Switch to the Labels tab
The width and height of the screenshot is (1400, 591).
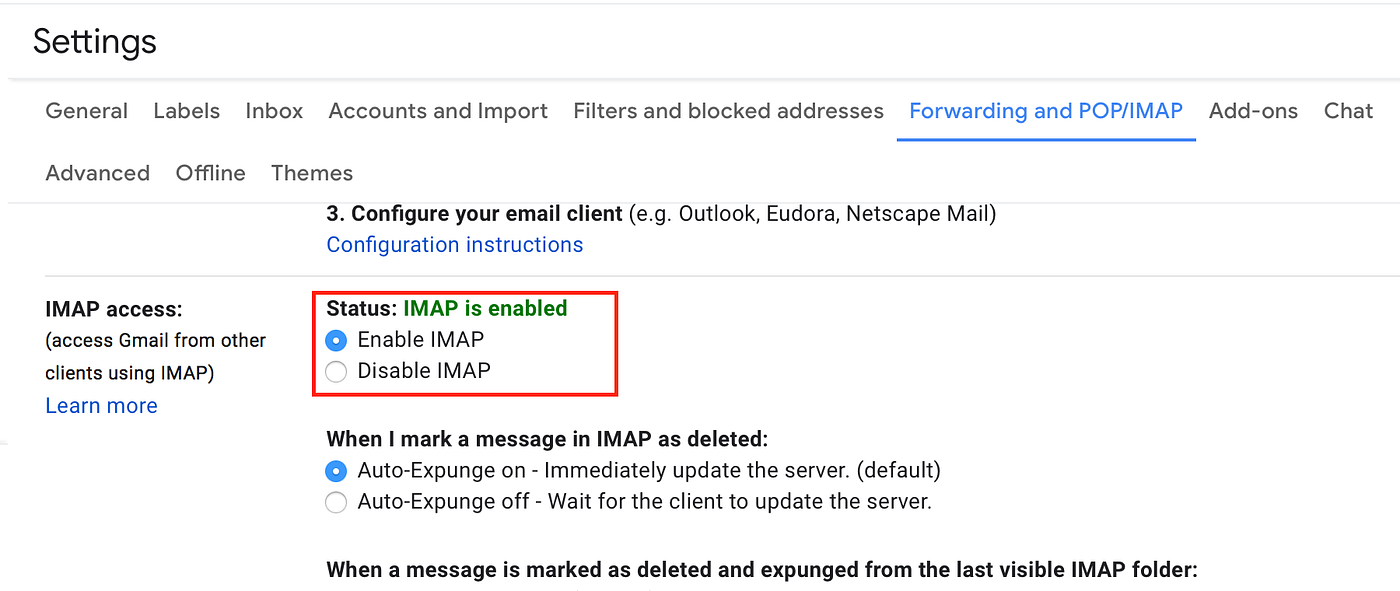coord(187,111)
